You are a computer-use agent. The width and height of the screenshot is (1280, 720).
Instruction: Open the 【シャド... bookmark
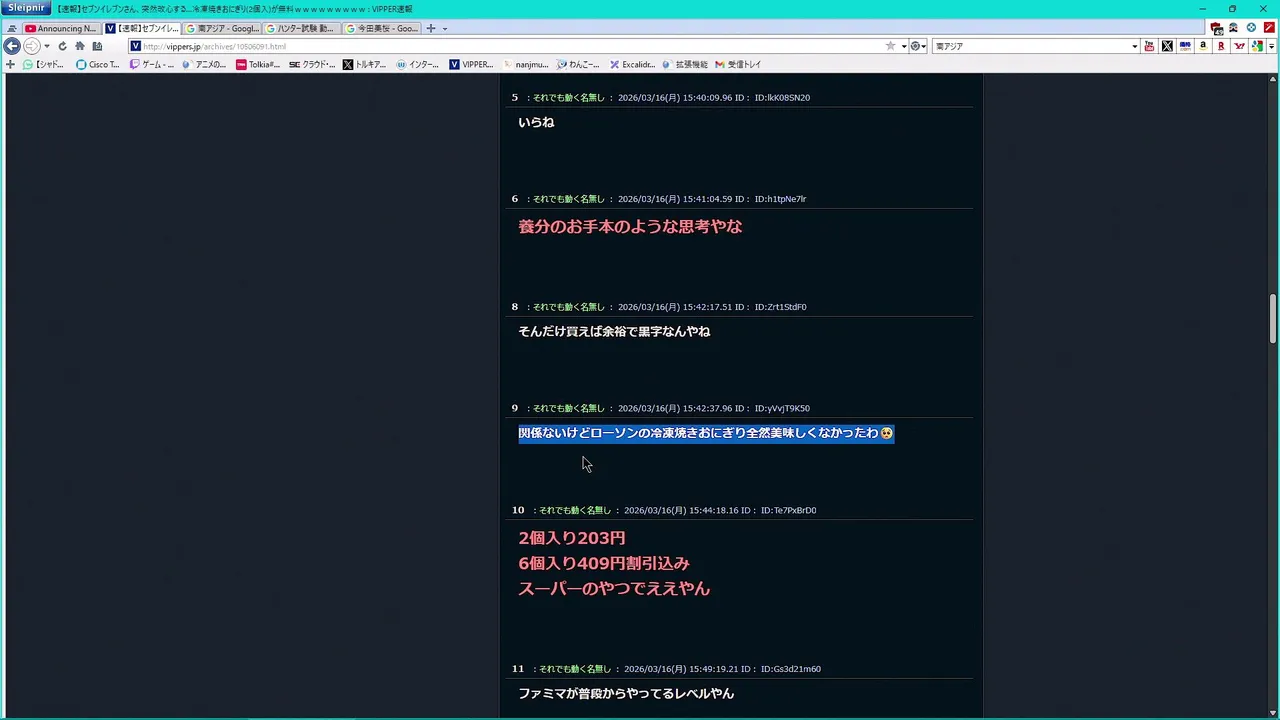44,64
